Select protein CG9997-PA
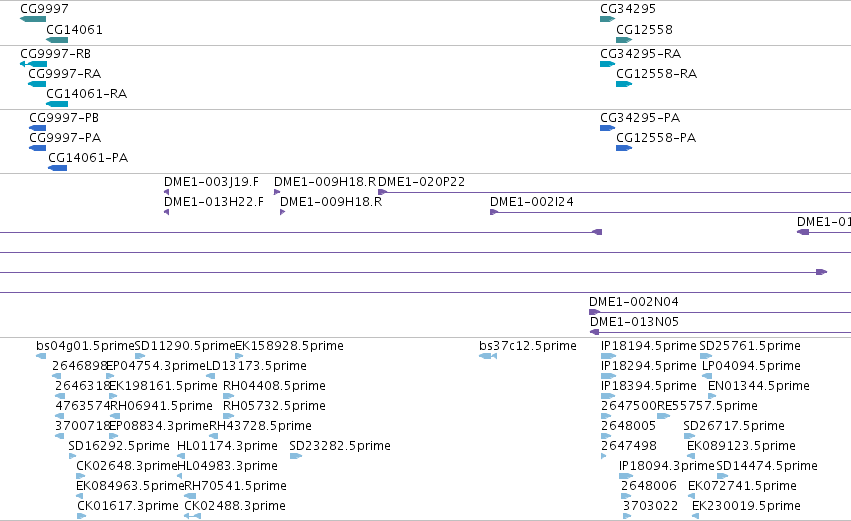 (x=65, y=138)
